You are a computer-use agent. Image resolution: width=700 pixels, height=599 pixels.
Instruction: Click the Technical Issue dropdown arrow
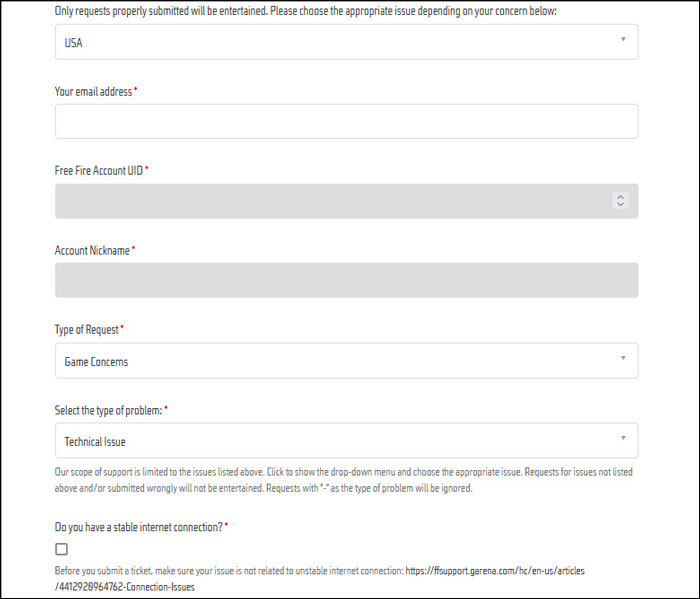click(623, 438)
